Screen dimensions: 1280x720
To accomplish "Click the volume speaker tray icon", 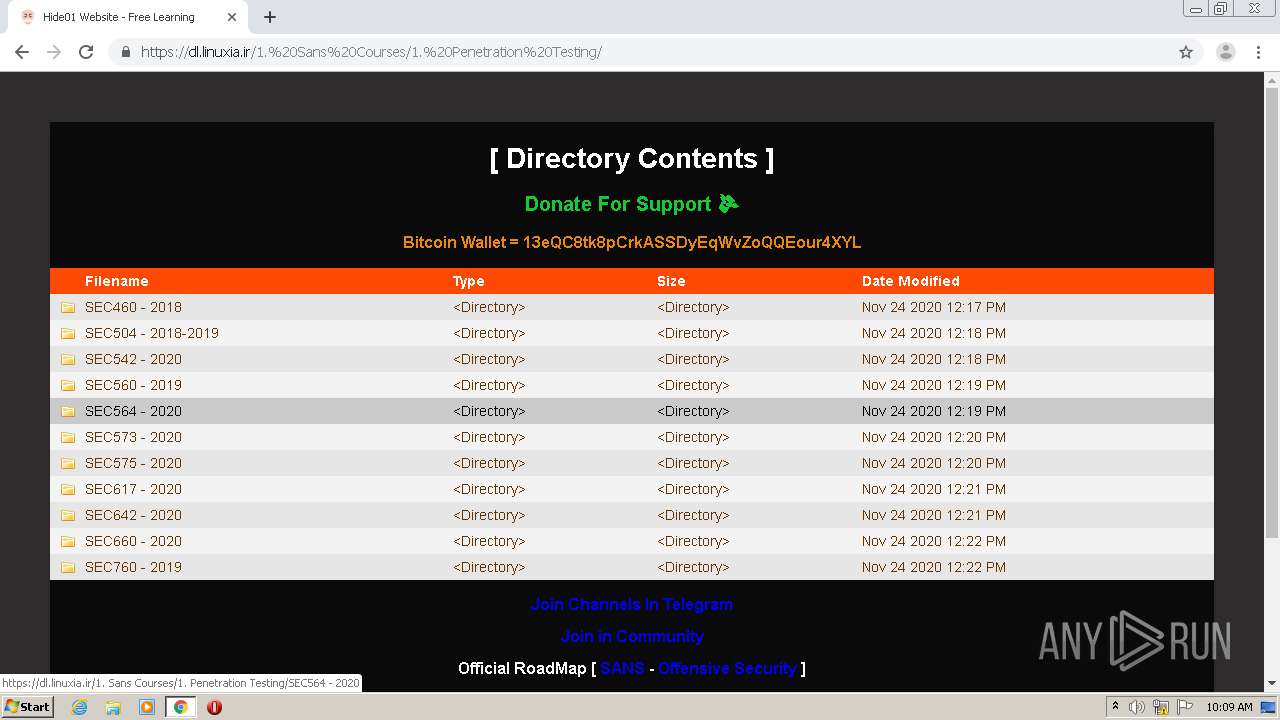I will 1137,707.
